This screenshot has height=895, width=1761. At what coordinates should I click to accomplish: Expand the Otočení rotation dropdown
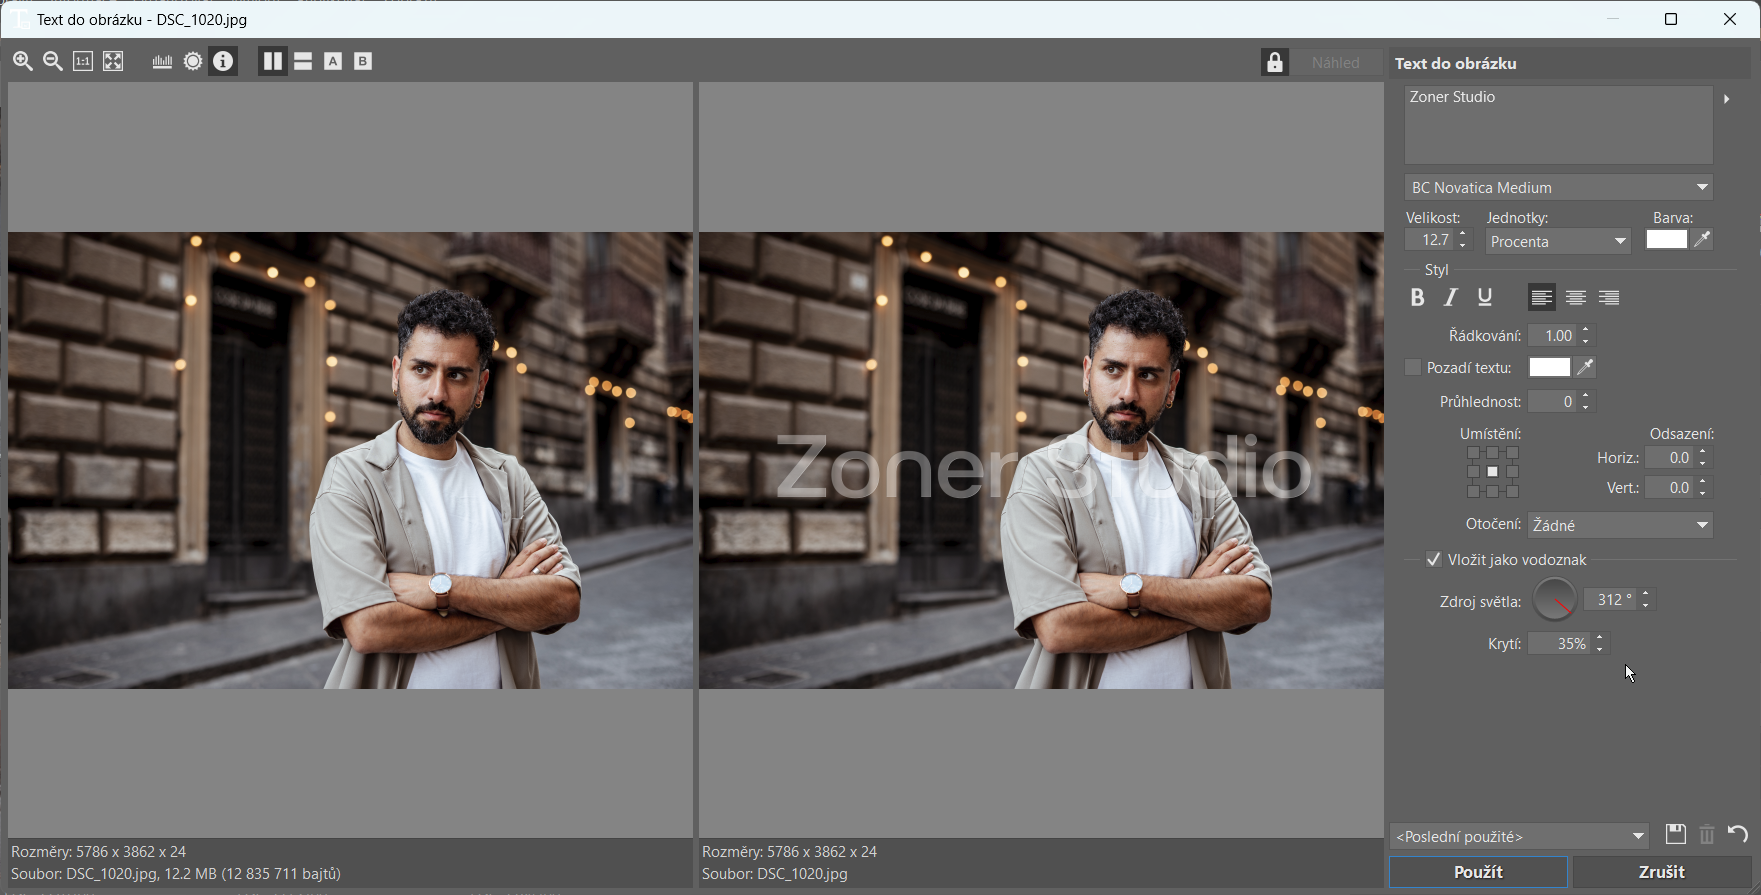coord(1620,525)
